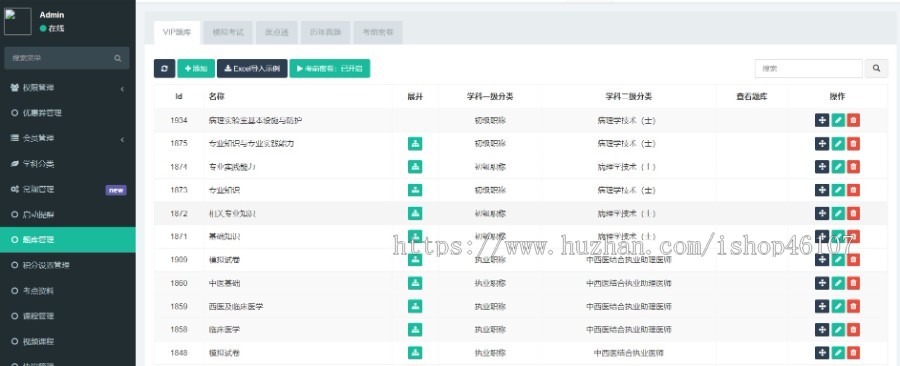900x366 pixels.
Task: Switch to the VIP题库 tab
Action: click(177, 33)
